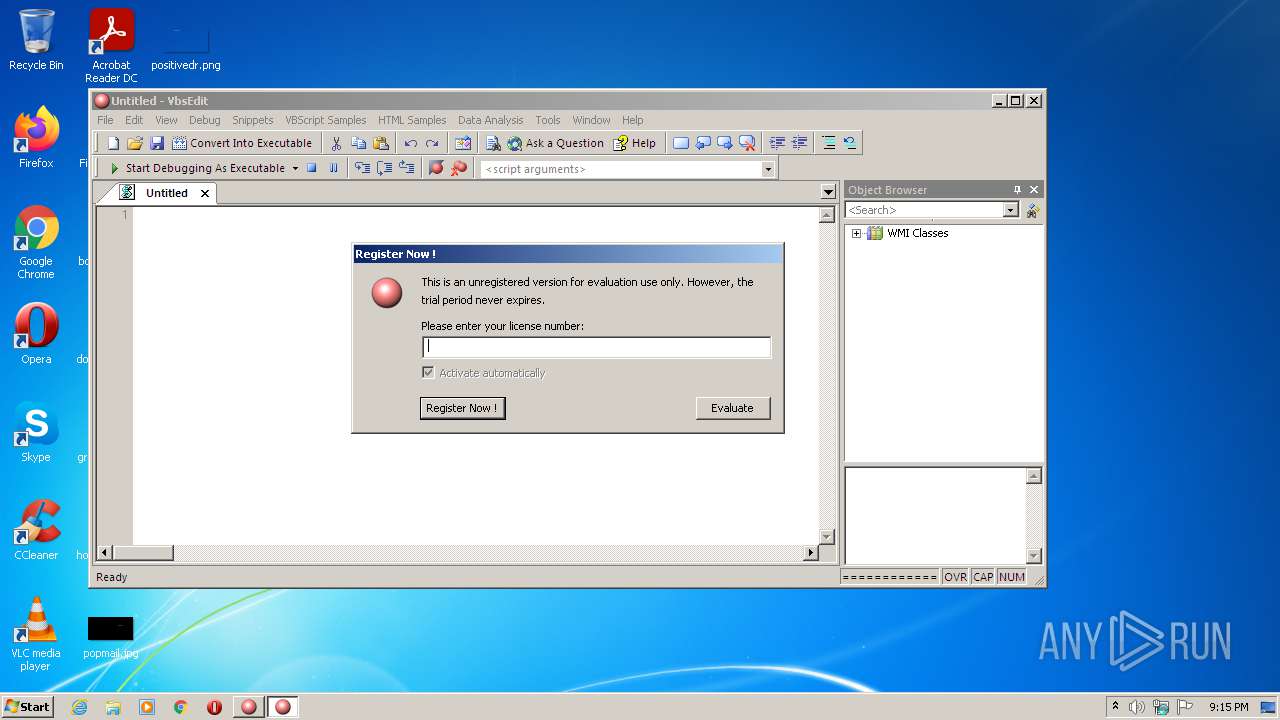Click the blank bookmark toolbar icon

tap(681, 143)
